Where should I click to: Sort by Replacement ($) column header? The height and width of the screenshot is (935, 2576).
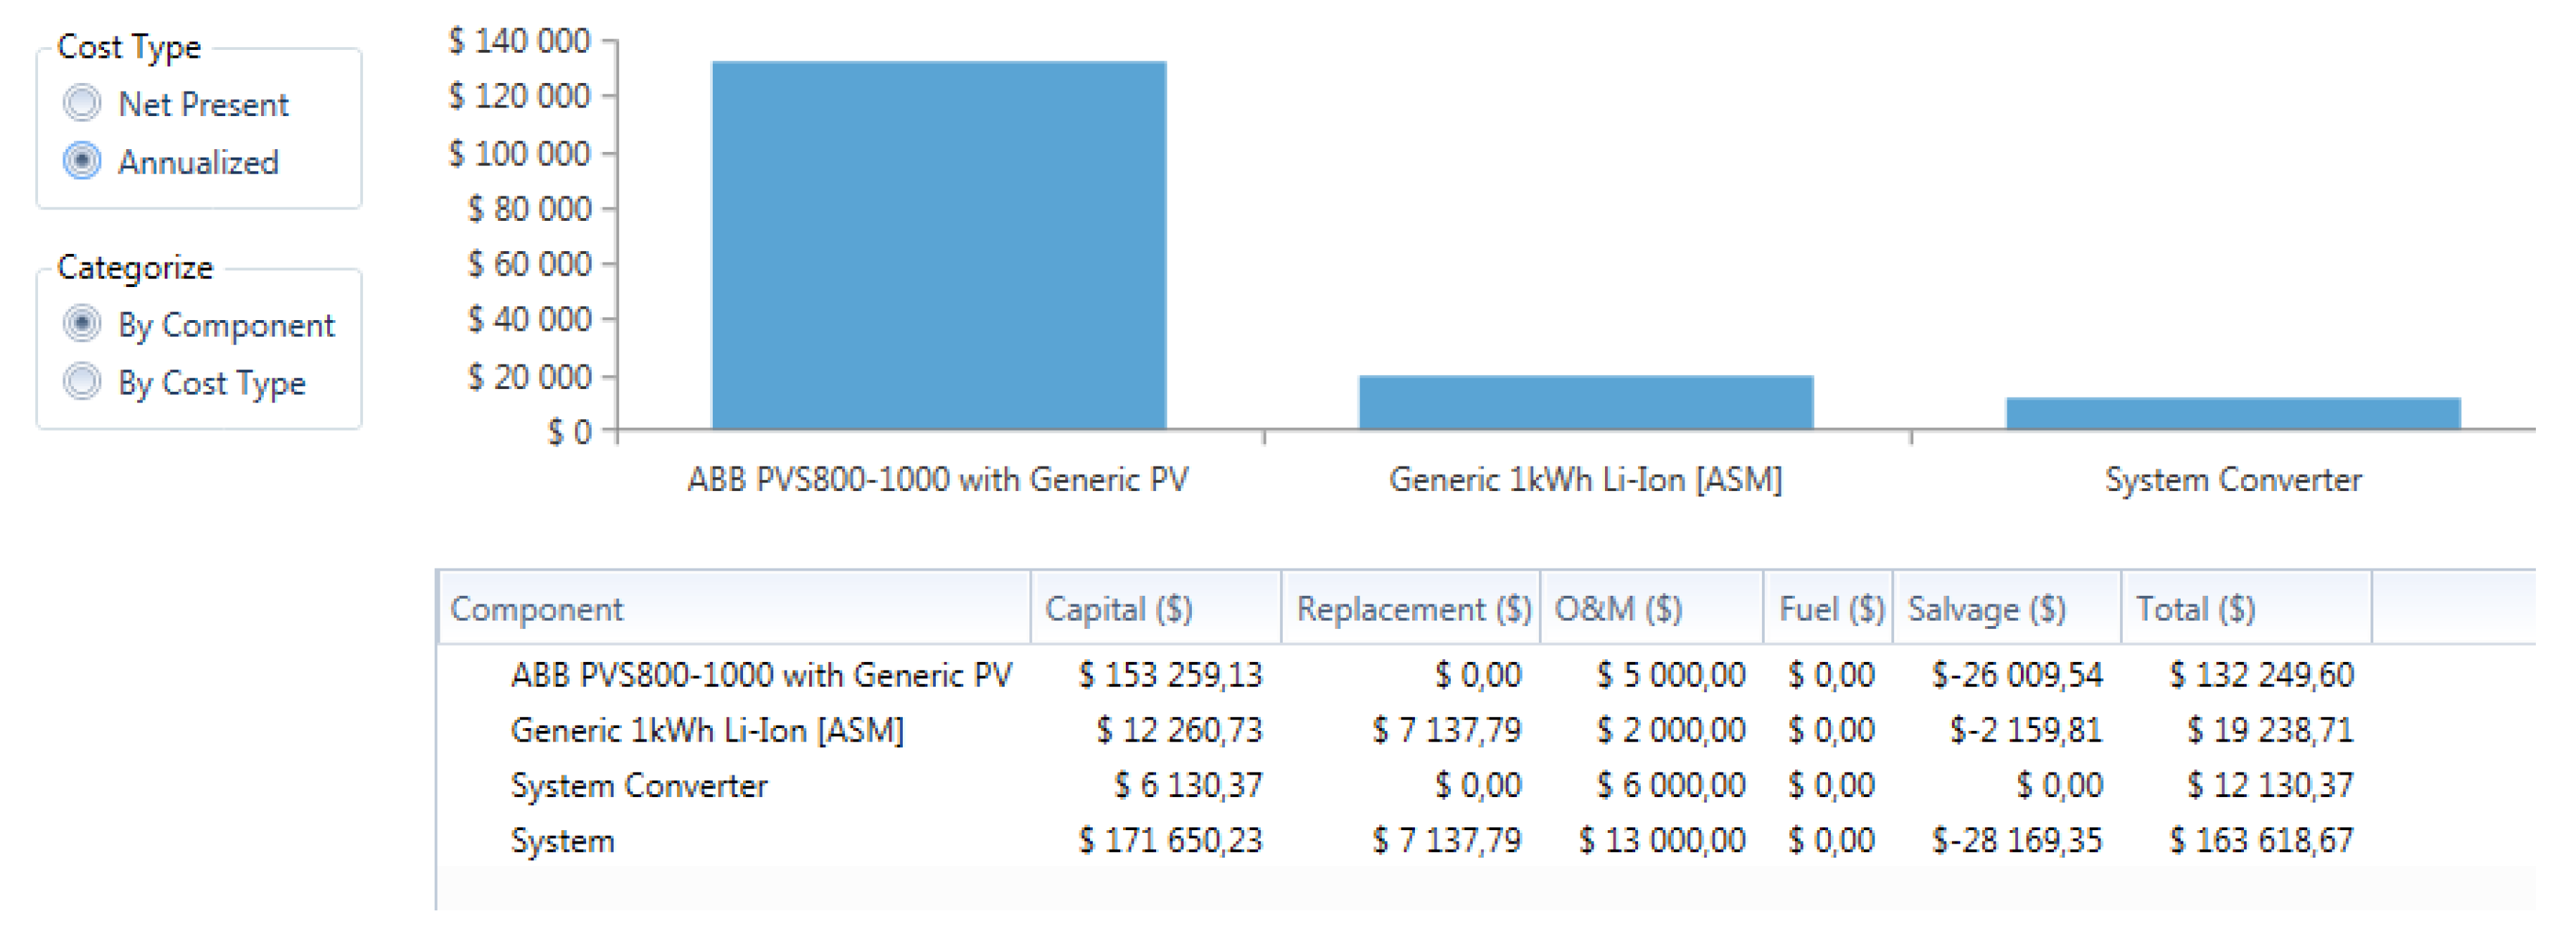[x=1411, y=608]
